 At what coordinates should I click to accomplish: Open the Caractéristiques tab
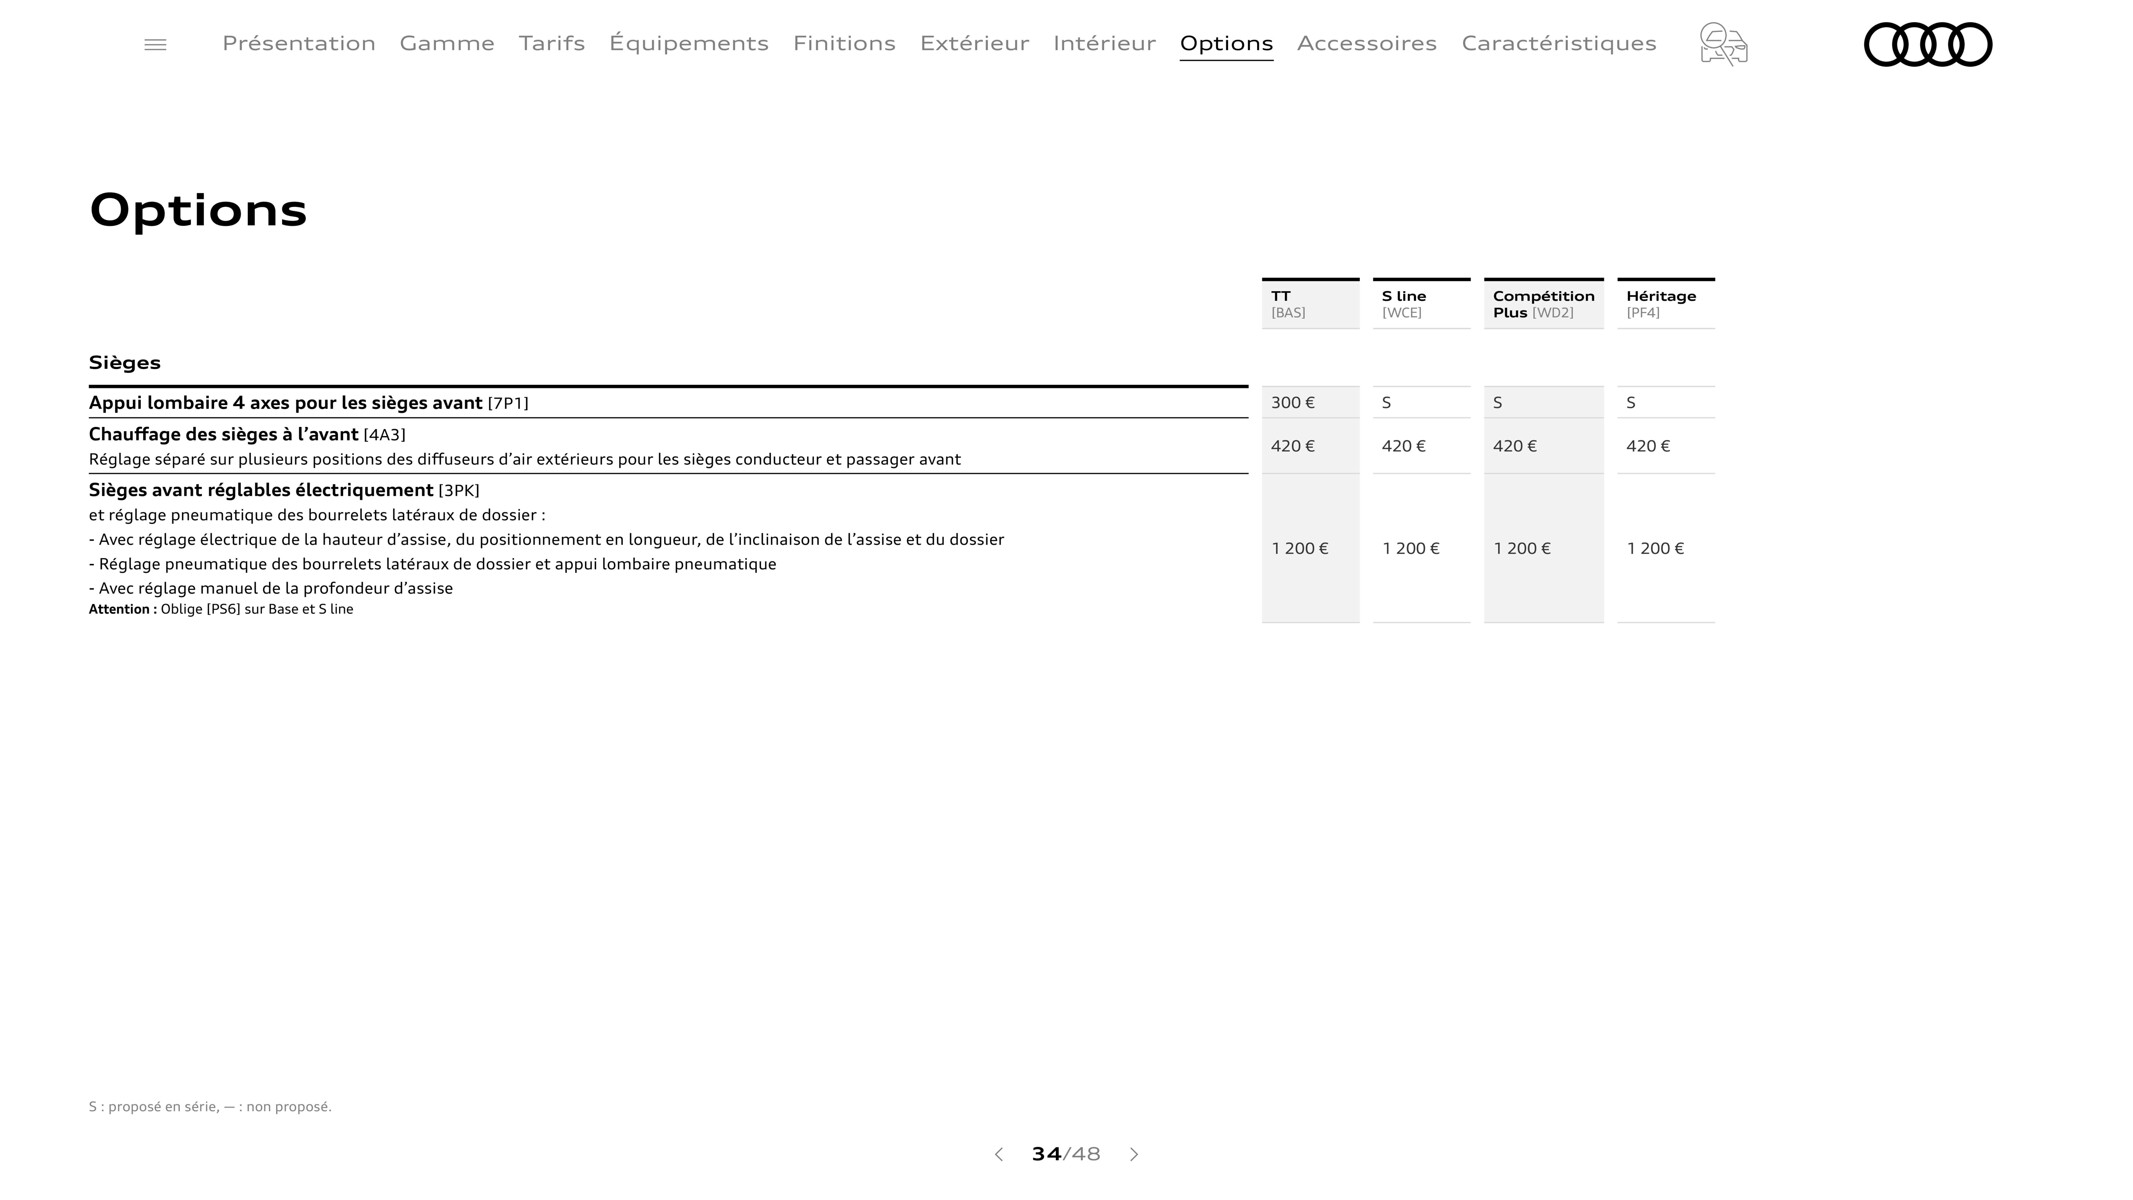tap(1559, 43)
